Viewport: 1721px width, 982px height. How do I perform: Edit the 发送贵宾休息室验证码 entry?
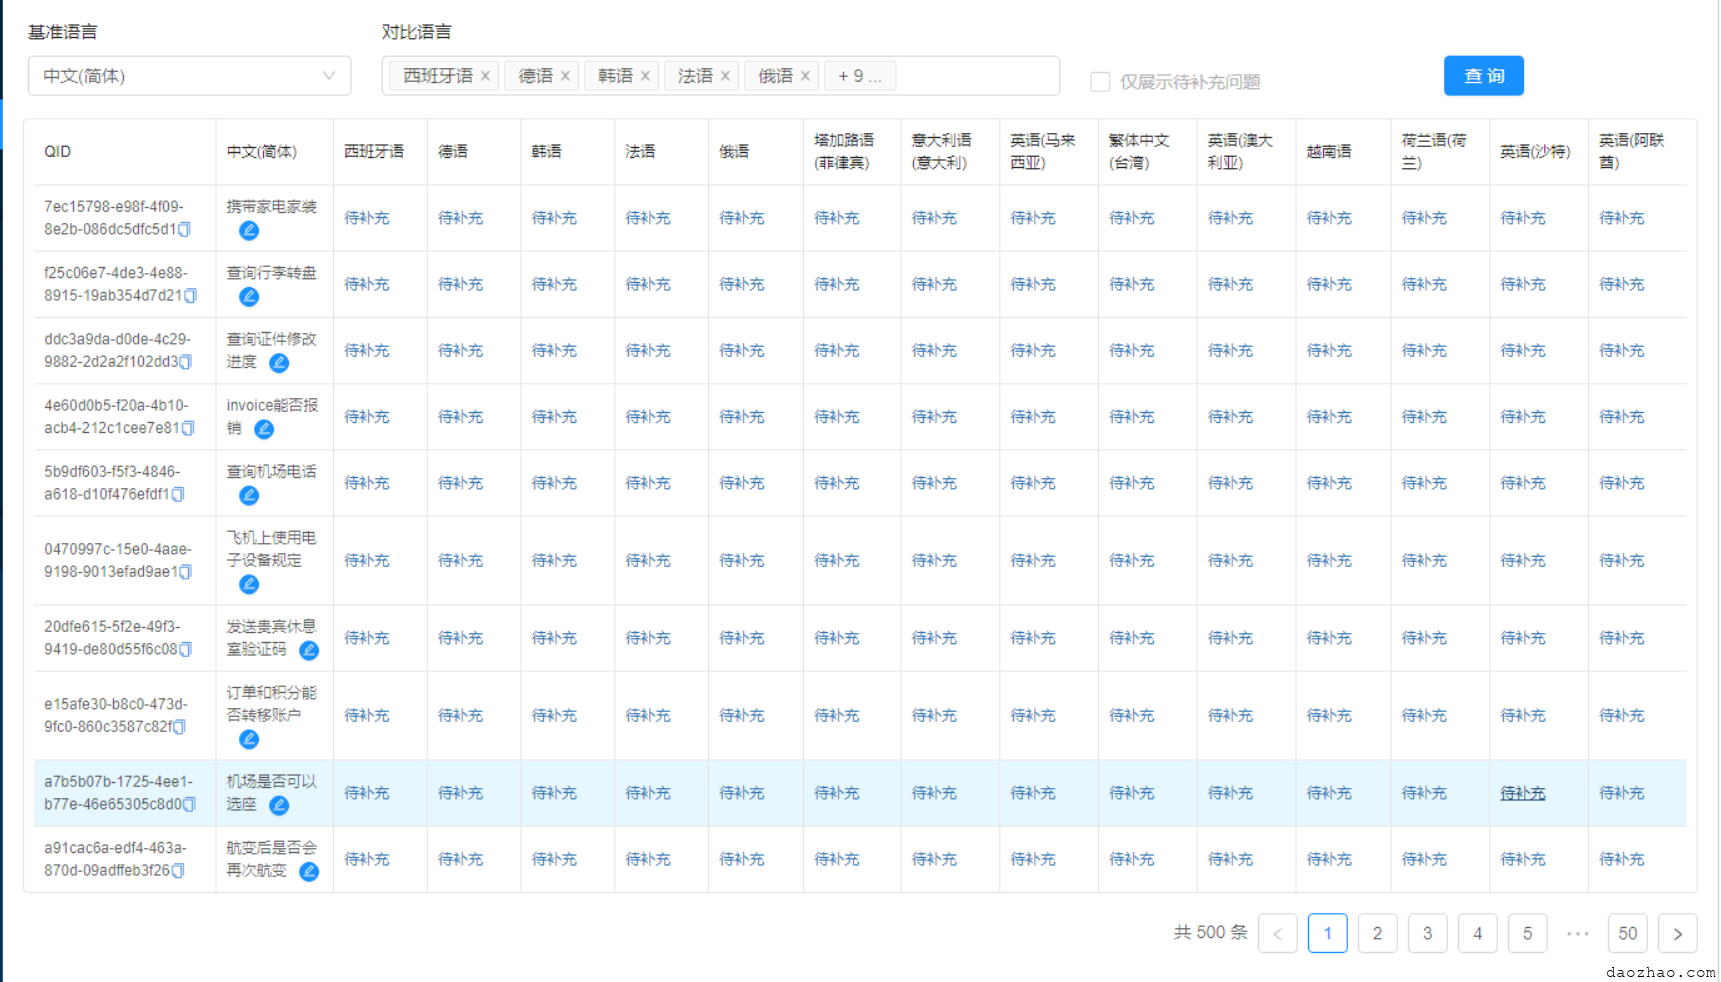[x=309, y=650]
